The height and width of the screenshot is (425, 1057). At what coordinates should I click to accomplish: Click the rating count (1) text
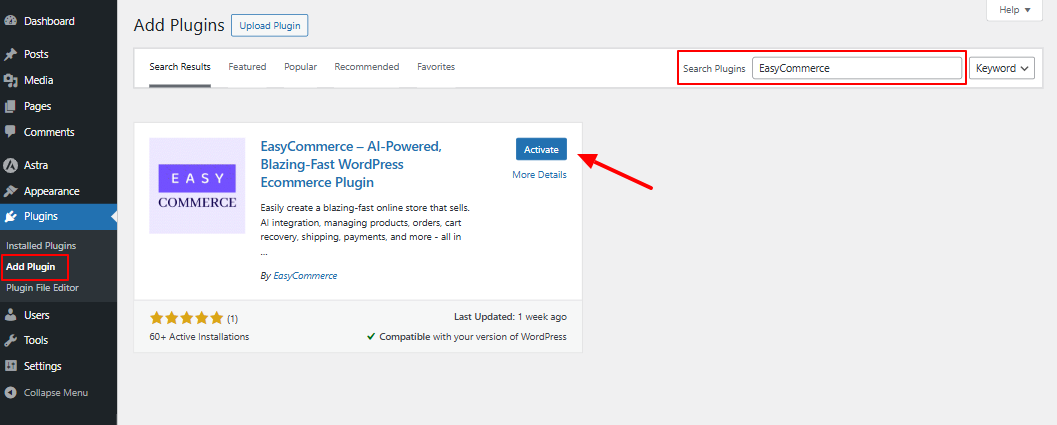click(233, 318)
